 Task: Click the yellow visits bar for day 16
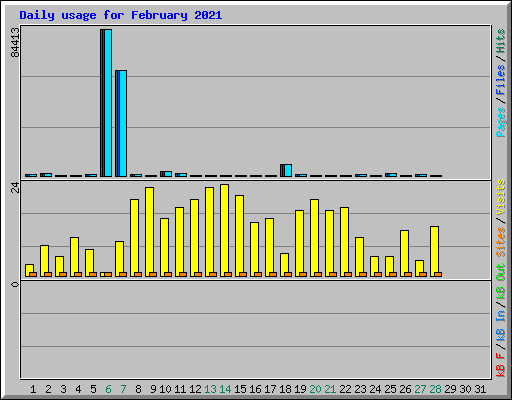(254, 249)
